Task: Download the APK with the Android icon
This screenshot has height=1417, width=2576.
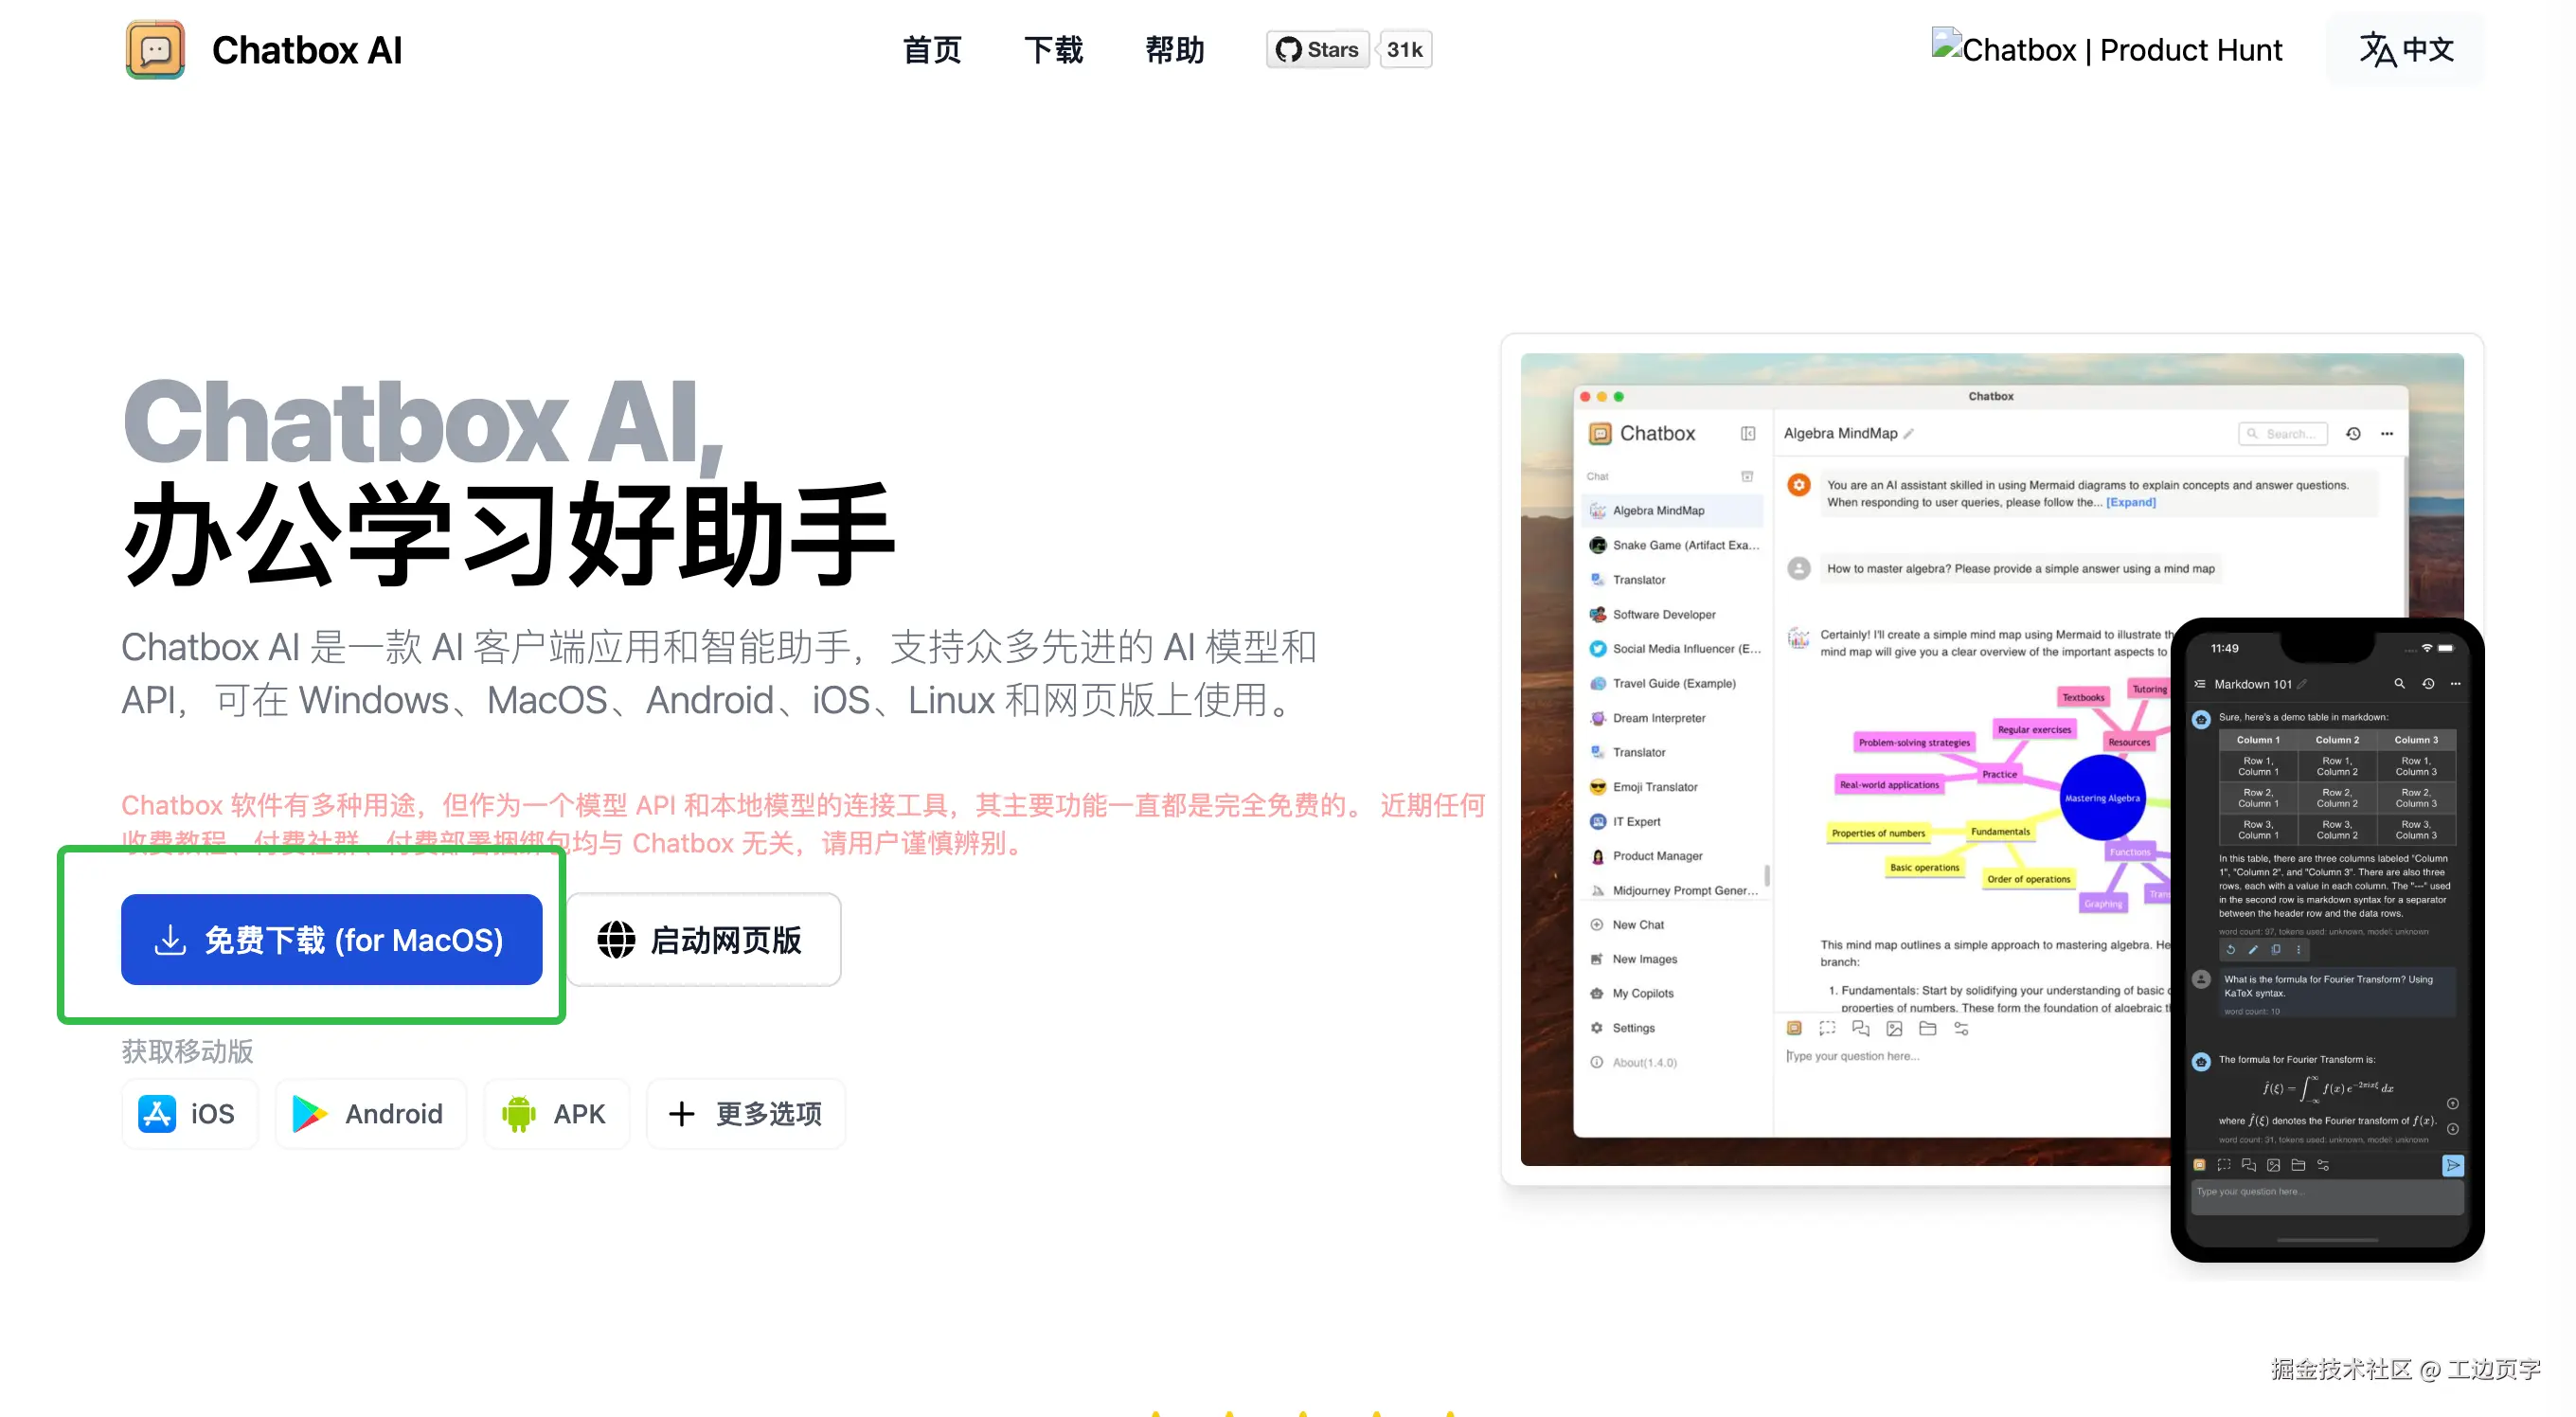Action: (557, 1113)
